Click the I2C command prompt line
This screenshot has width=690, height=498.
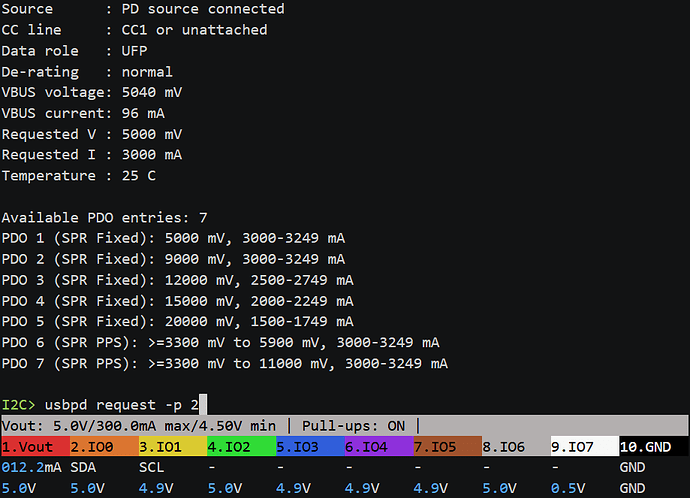(x=100, y=404)
